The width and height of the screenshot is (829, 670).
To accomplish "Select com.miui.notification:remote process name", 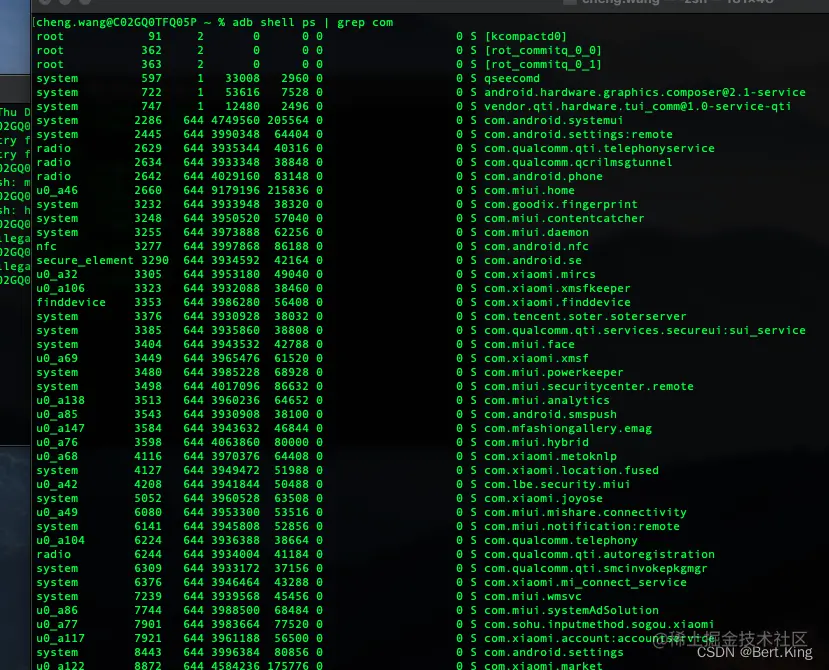I will pos(582,527).
